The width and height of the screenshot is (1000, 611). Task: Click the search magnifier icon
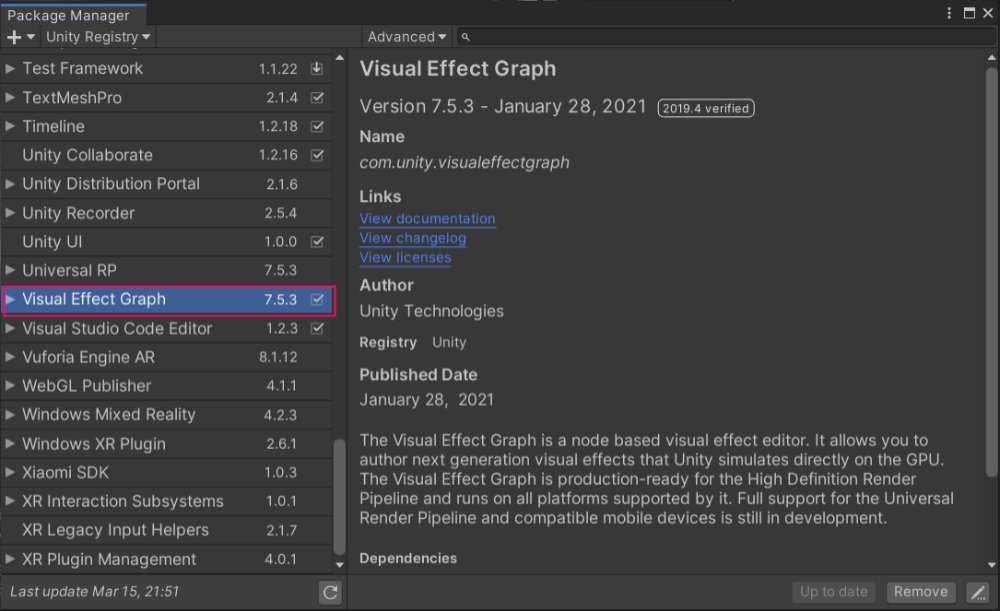coord(466,37)
